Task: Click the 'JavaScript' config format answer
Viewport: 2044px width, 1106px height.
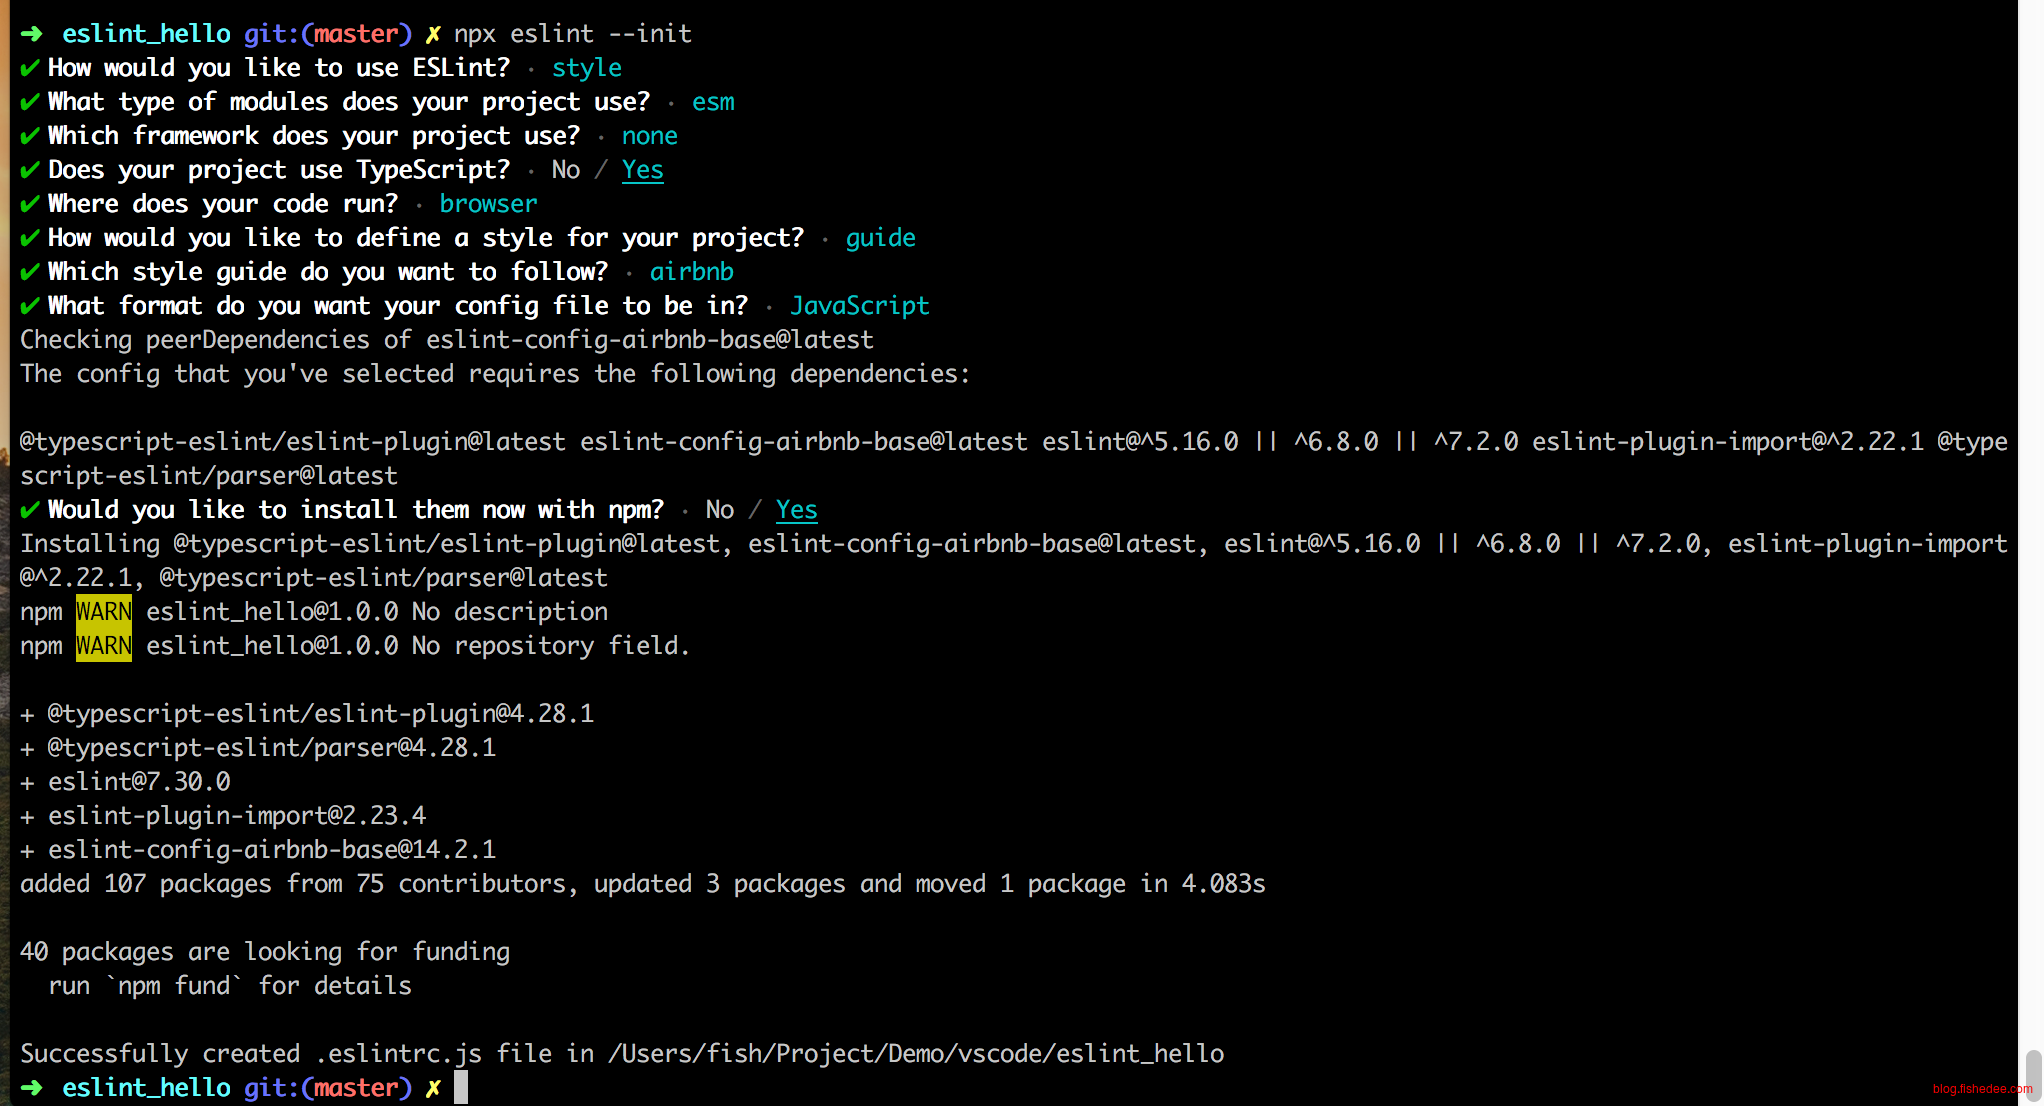Action: 860,306
